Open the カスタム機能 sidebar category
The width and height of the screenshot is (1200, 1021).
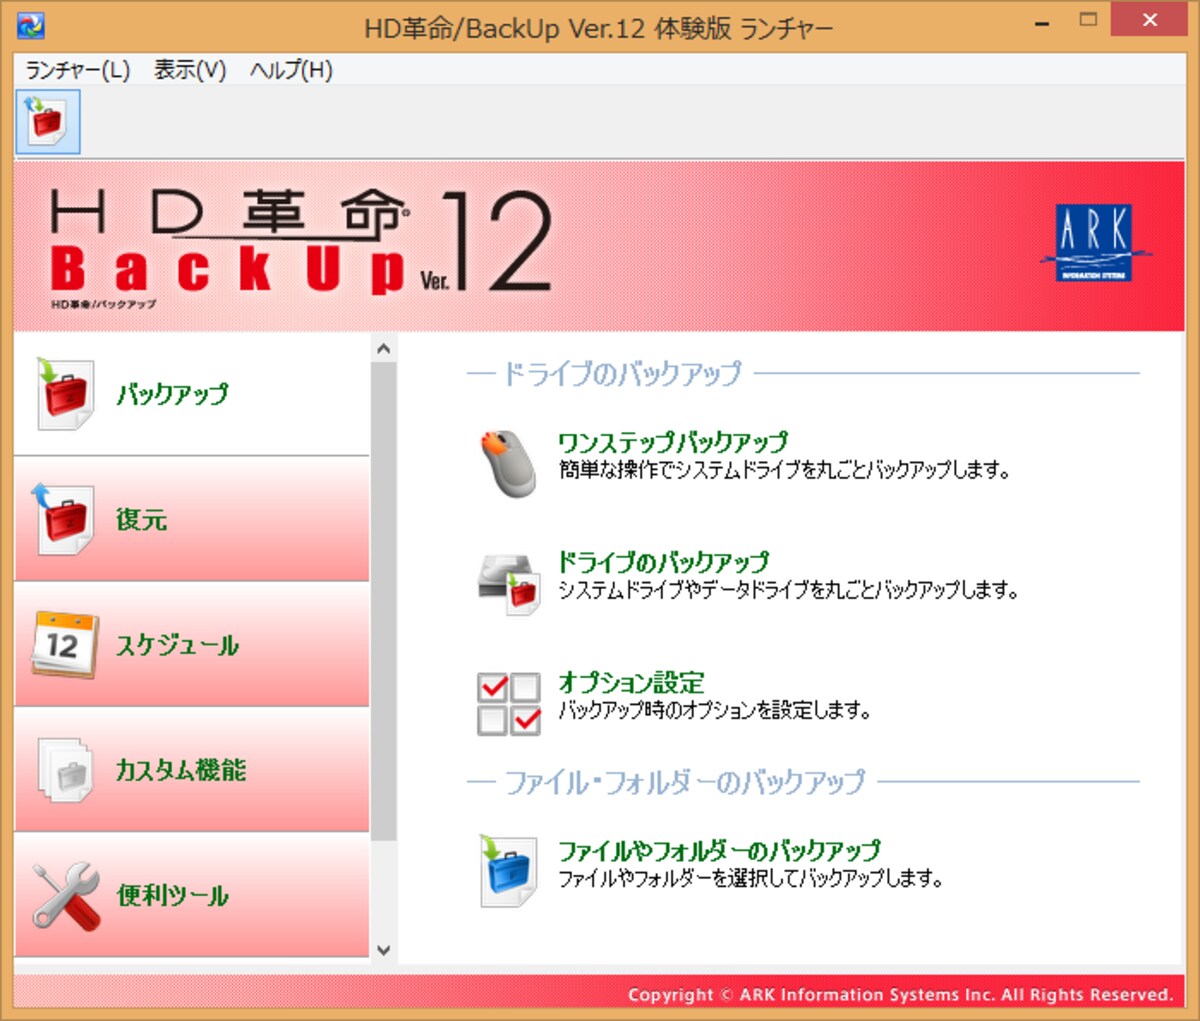click(x=192, y=770)
